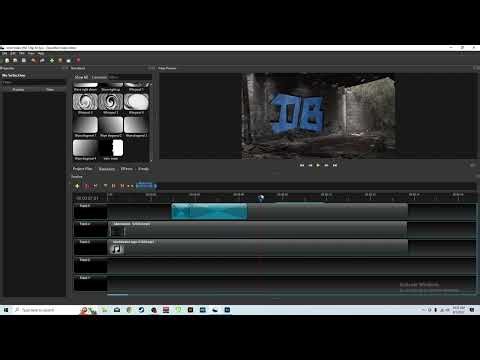
Task: Select the razor tool on the timeline toolbar
Action: (x=95, y=186)
